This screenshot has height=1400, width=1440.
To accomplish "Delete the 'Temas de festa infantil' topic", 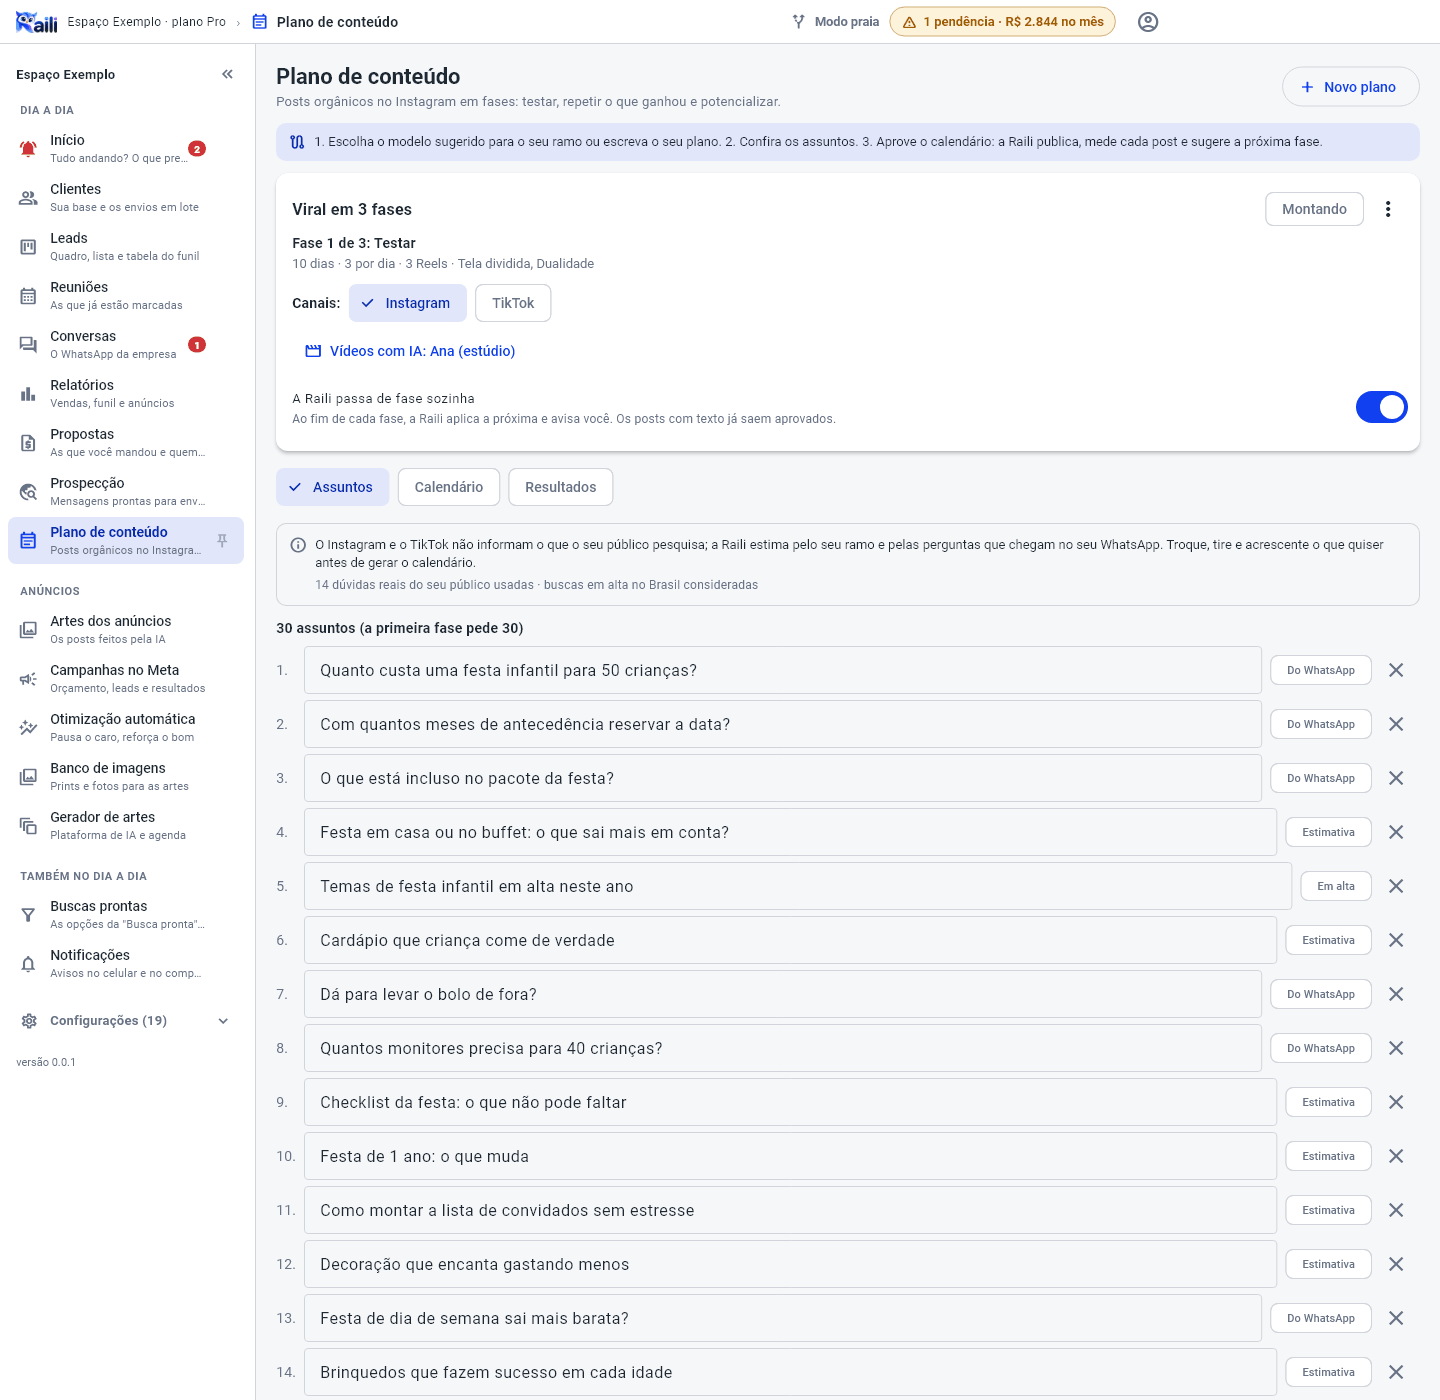I will click(1396, 886).
